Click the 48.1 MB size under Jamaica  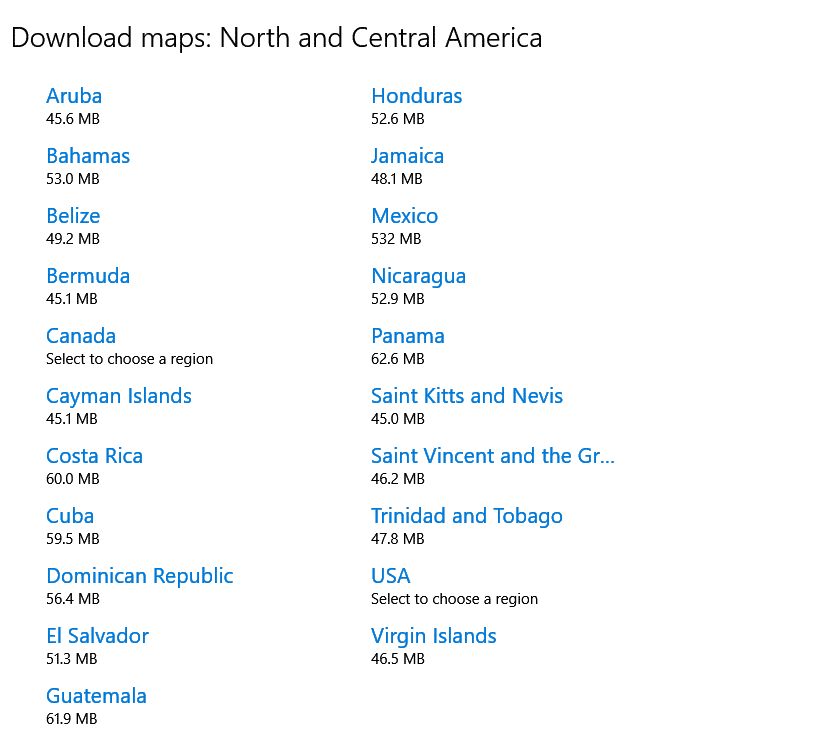(x=397, y=179)
